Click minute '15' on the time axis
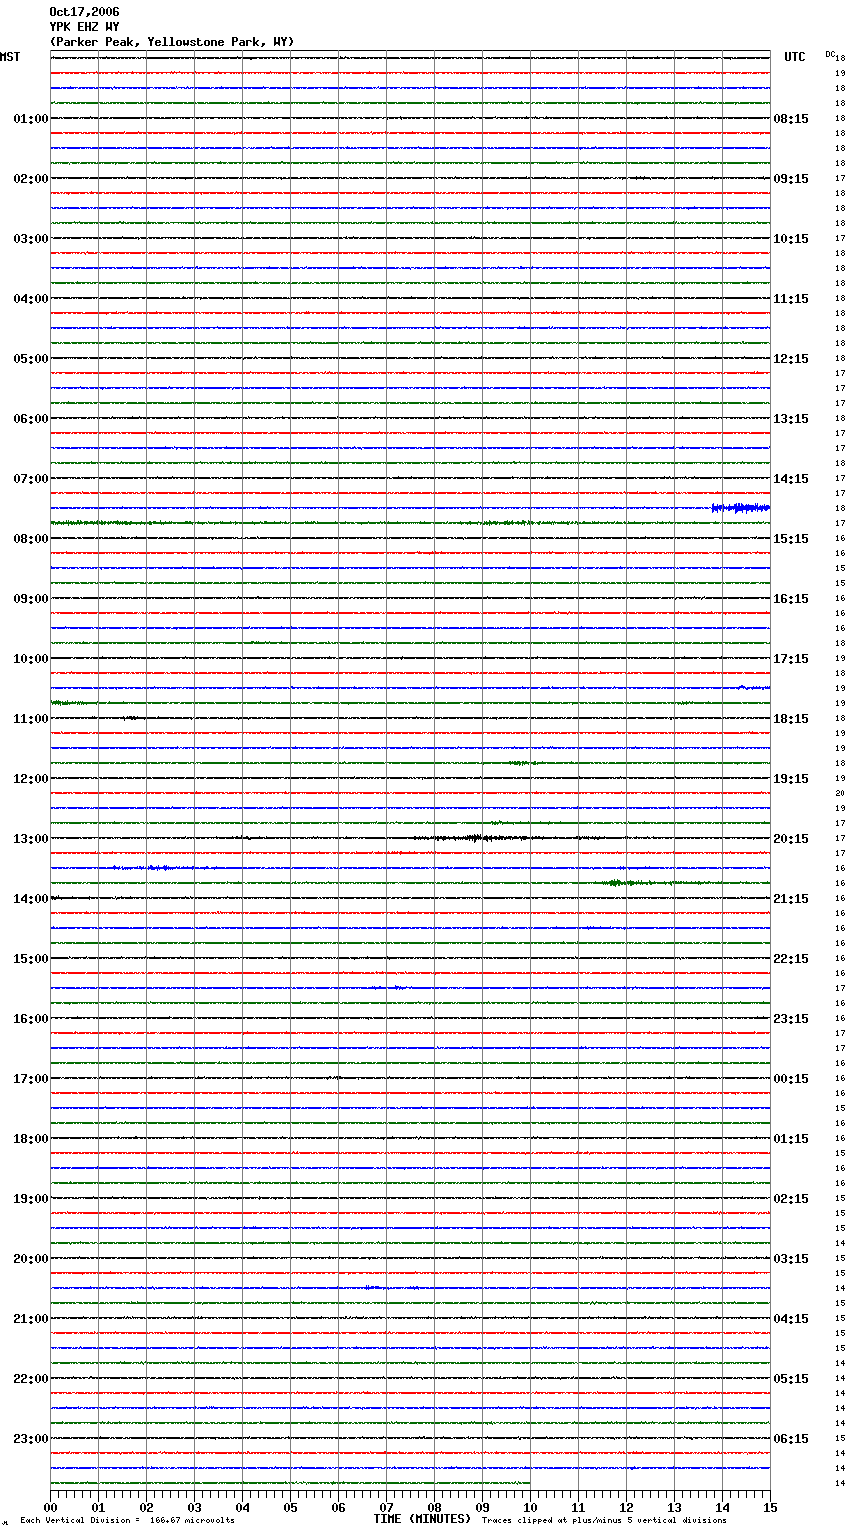Viewport: 850px width, 1534px height. coord(770,1507)
